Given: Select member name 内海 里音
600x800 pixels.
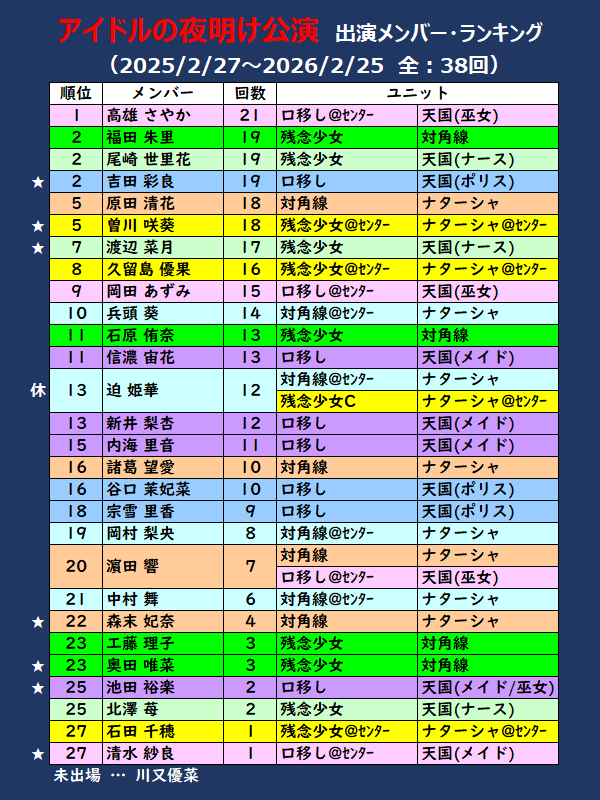Looking at the screenshot, I should [140, 445].
